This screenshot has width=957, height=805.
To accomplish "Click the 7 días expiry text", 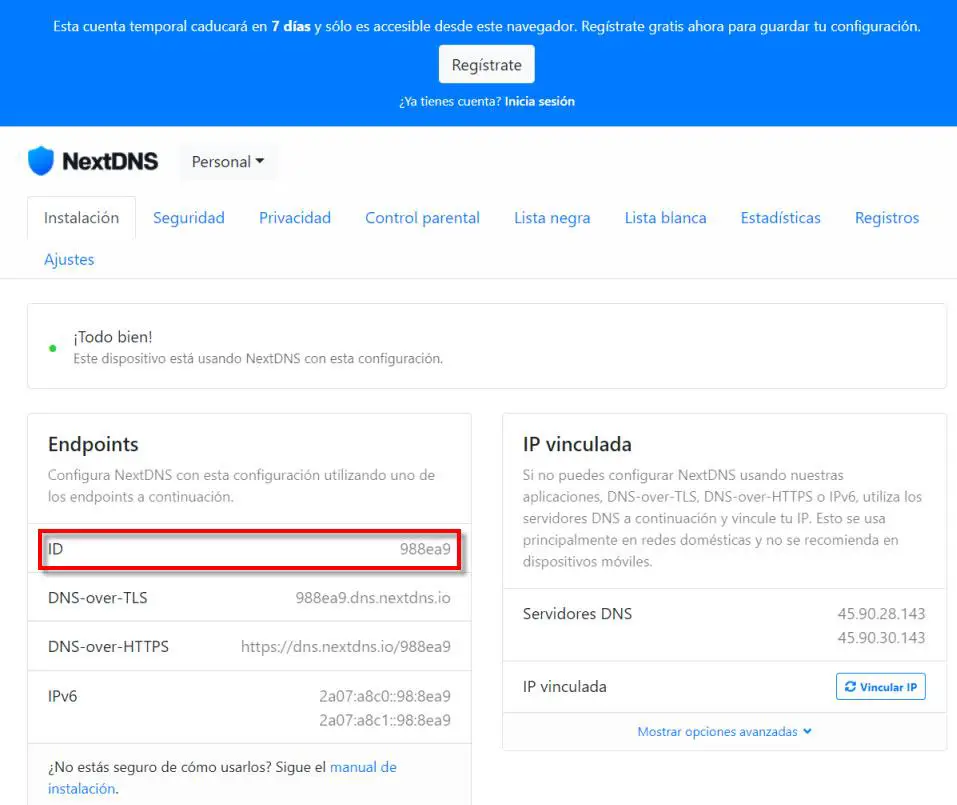I will (x=291, y=26).
